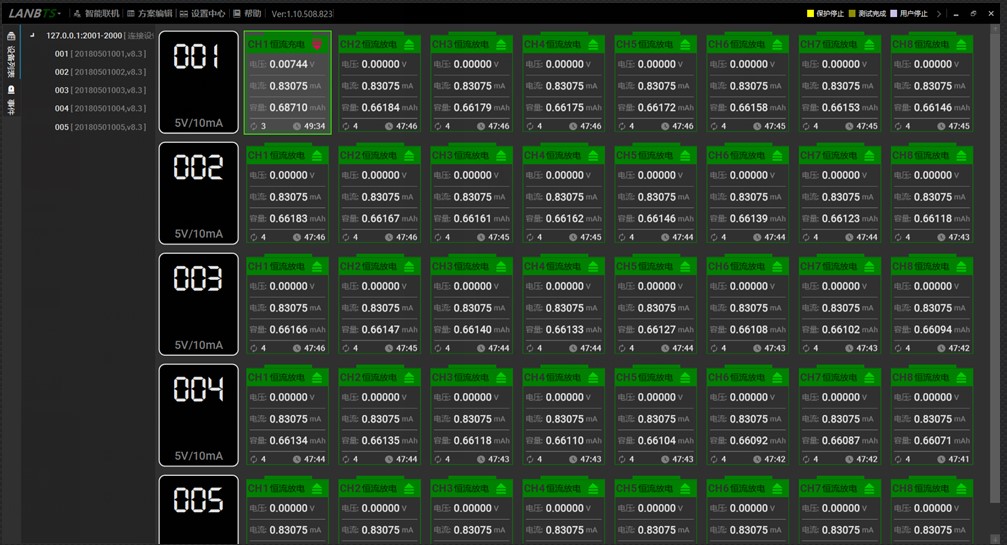This screenshot has height=545, width=1007.
Task: Click the clock icon beside 49:34 in unit 001 CH1
Action: 297,126
